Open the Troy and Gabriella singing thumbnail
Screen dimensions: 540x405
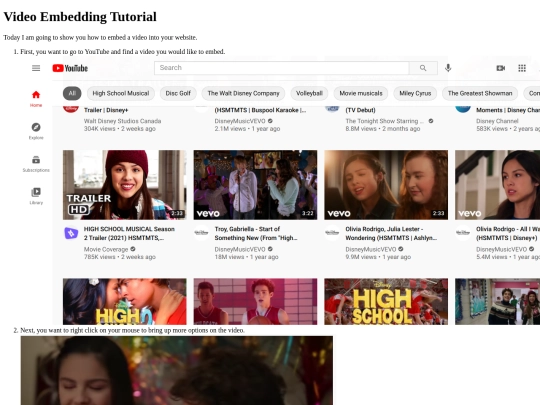pos(255,185)
